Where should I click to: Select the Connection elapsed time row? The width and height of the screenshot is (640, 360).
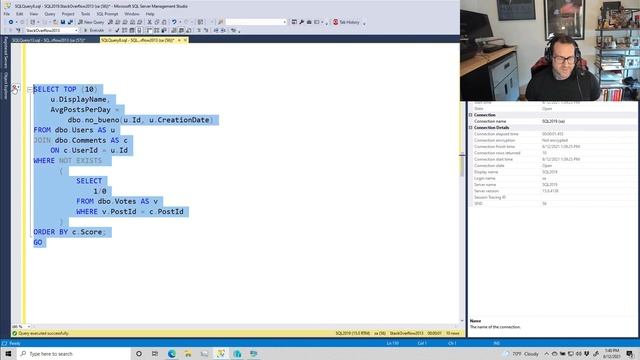click(x=553, y=134)
